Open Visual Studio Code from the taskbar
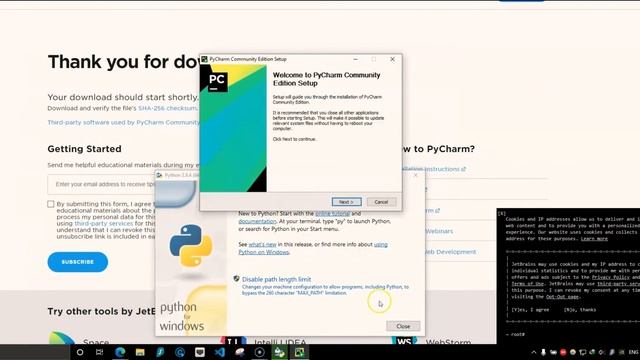This screenshot has height=360, width=640. click(x=220, y=352)
